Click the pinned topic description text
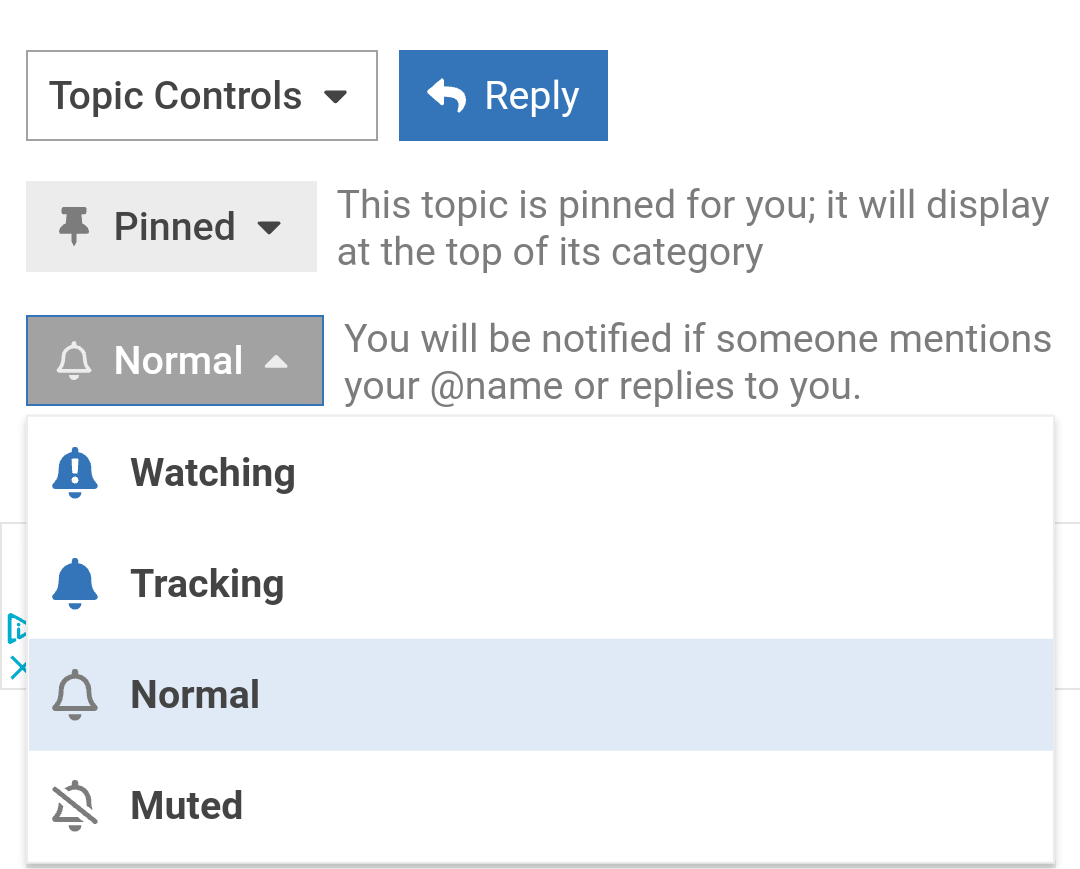 point(693,228)
